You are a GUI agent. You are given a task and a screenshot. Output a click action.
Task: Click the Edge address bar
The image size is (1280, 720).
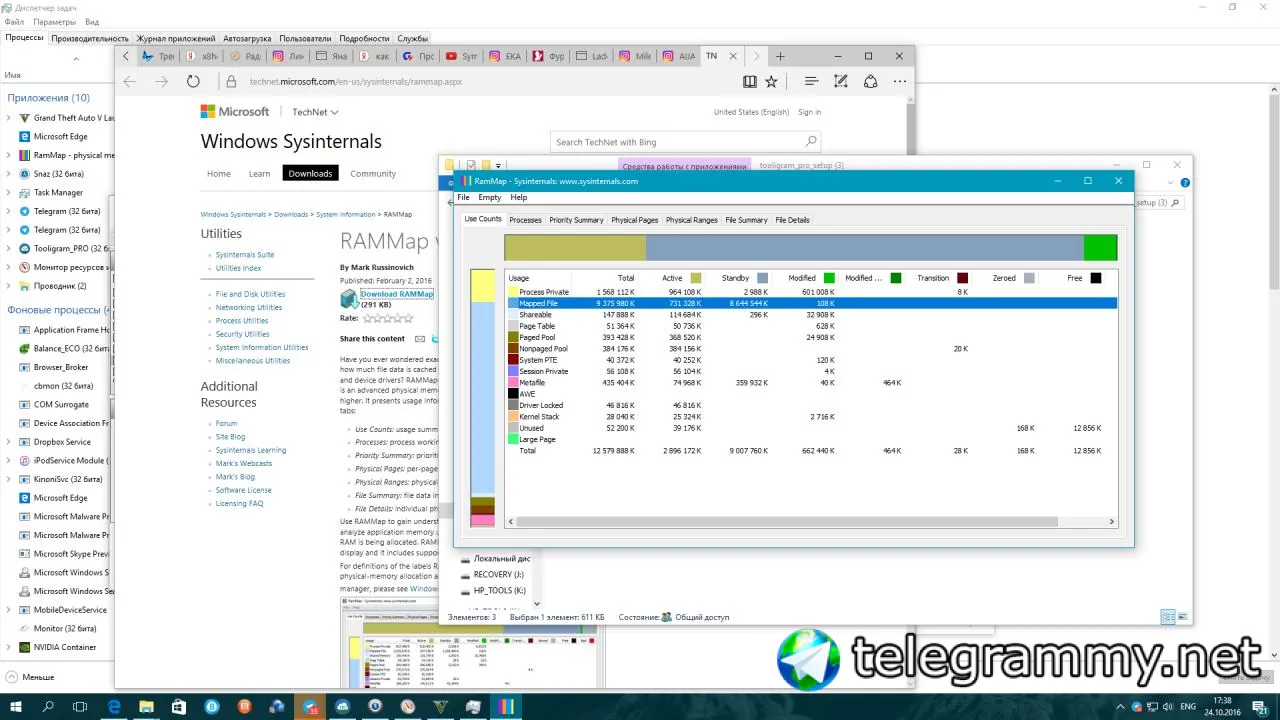479,82
